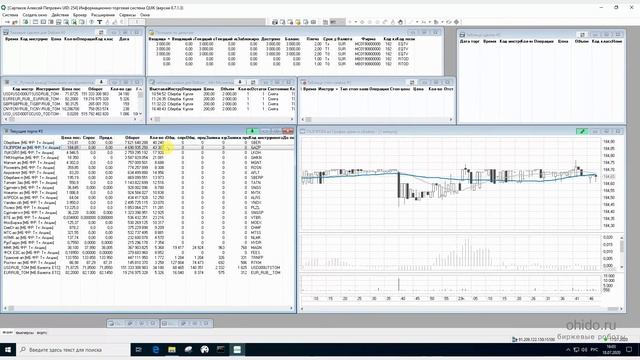The width and height of the screenshot is (640, 360).
Task: Select the Аэрофлот row
Action: click(148, 172)
